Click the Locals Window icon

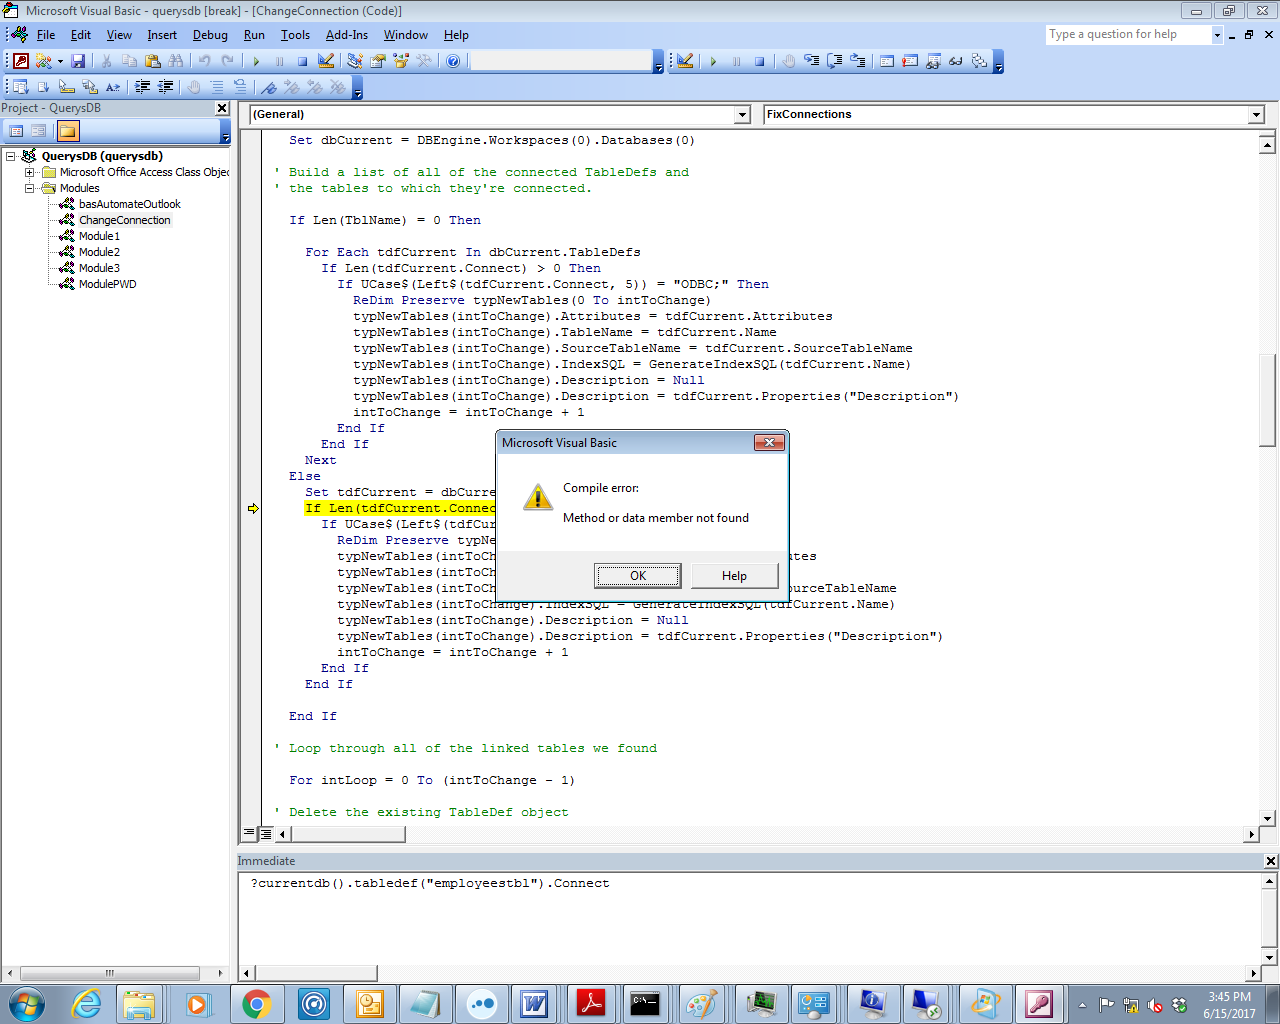888,60
